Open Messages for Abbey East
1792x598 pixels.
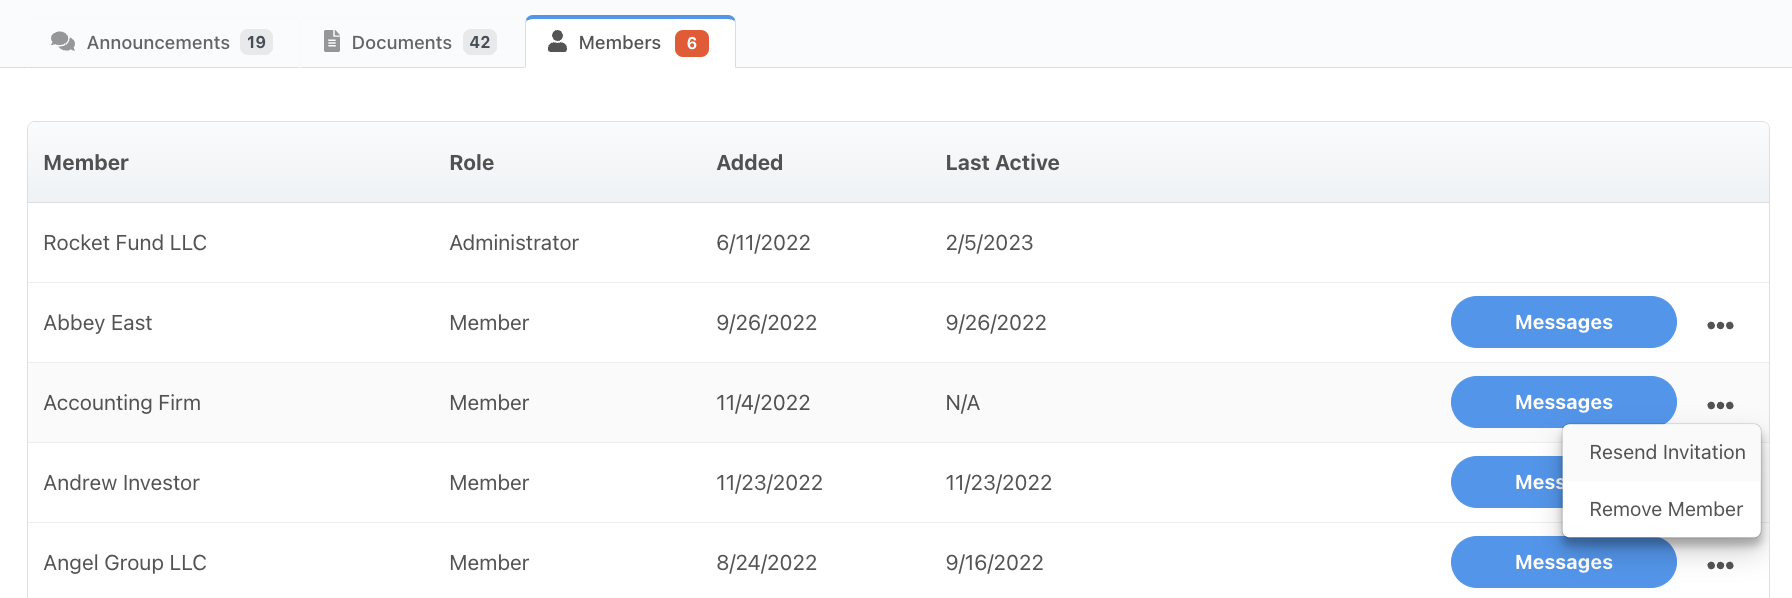click(1564, 322)
